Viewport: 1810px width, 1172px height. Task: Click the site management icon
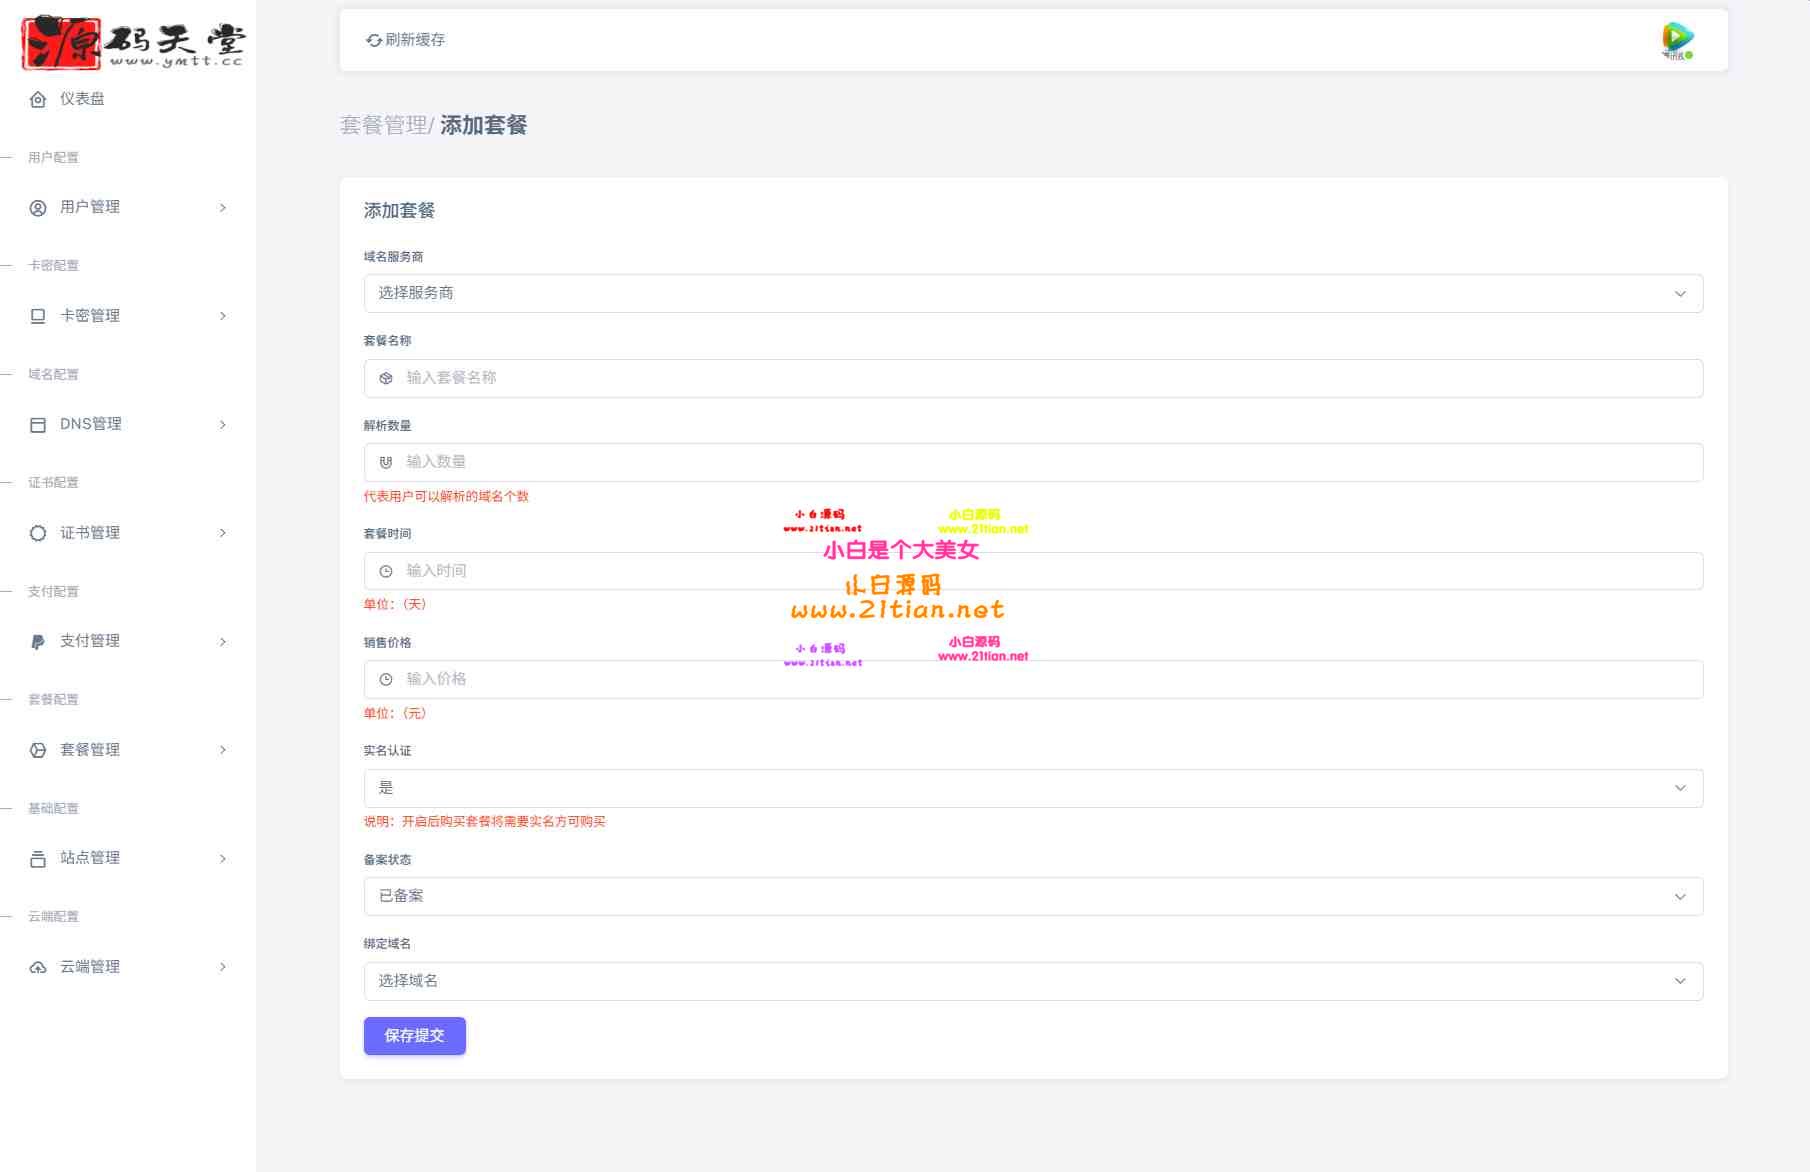38,859
